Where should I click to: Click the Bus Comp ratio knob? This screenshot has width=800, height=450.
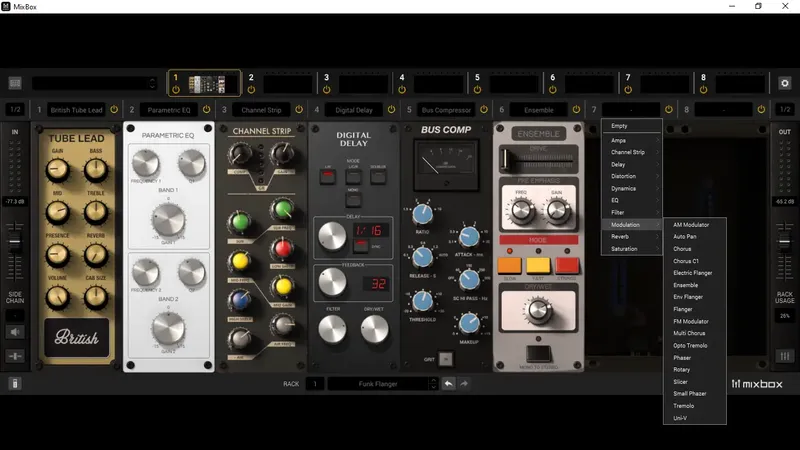[x=422, y=214]
